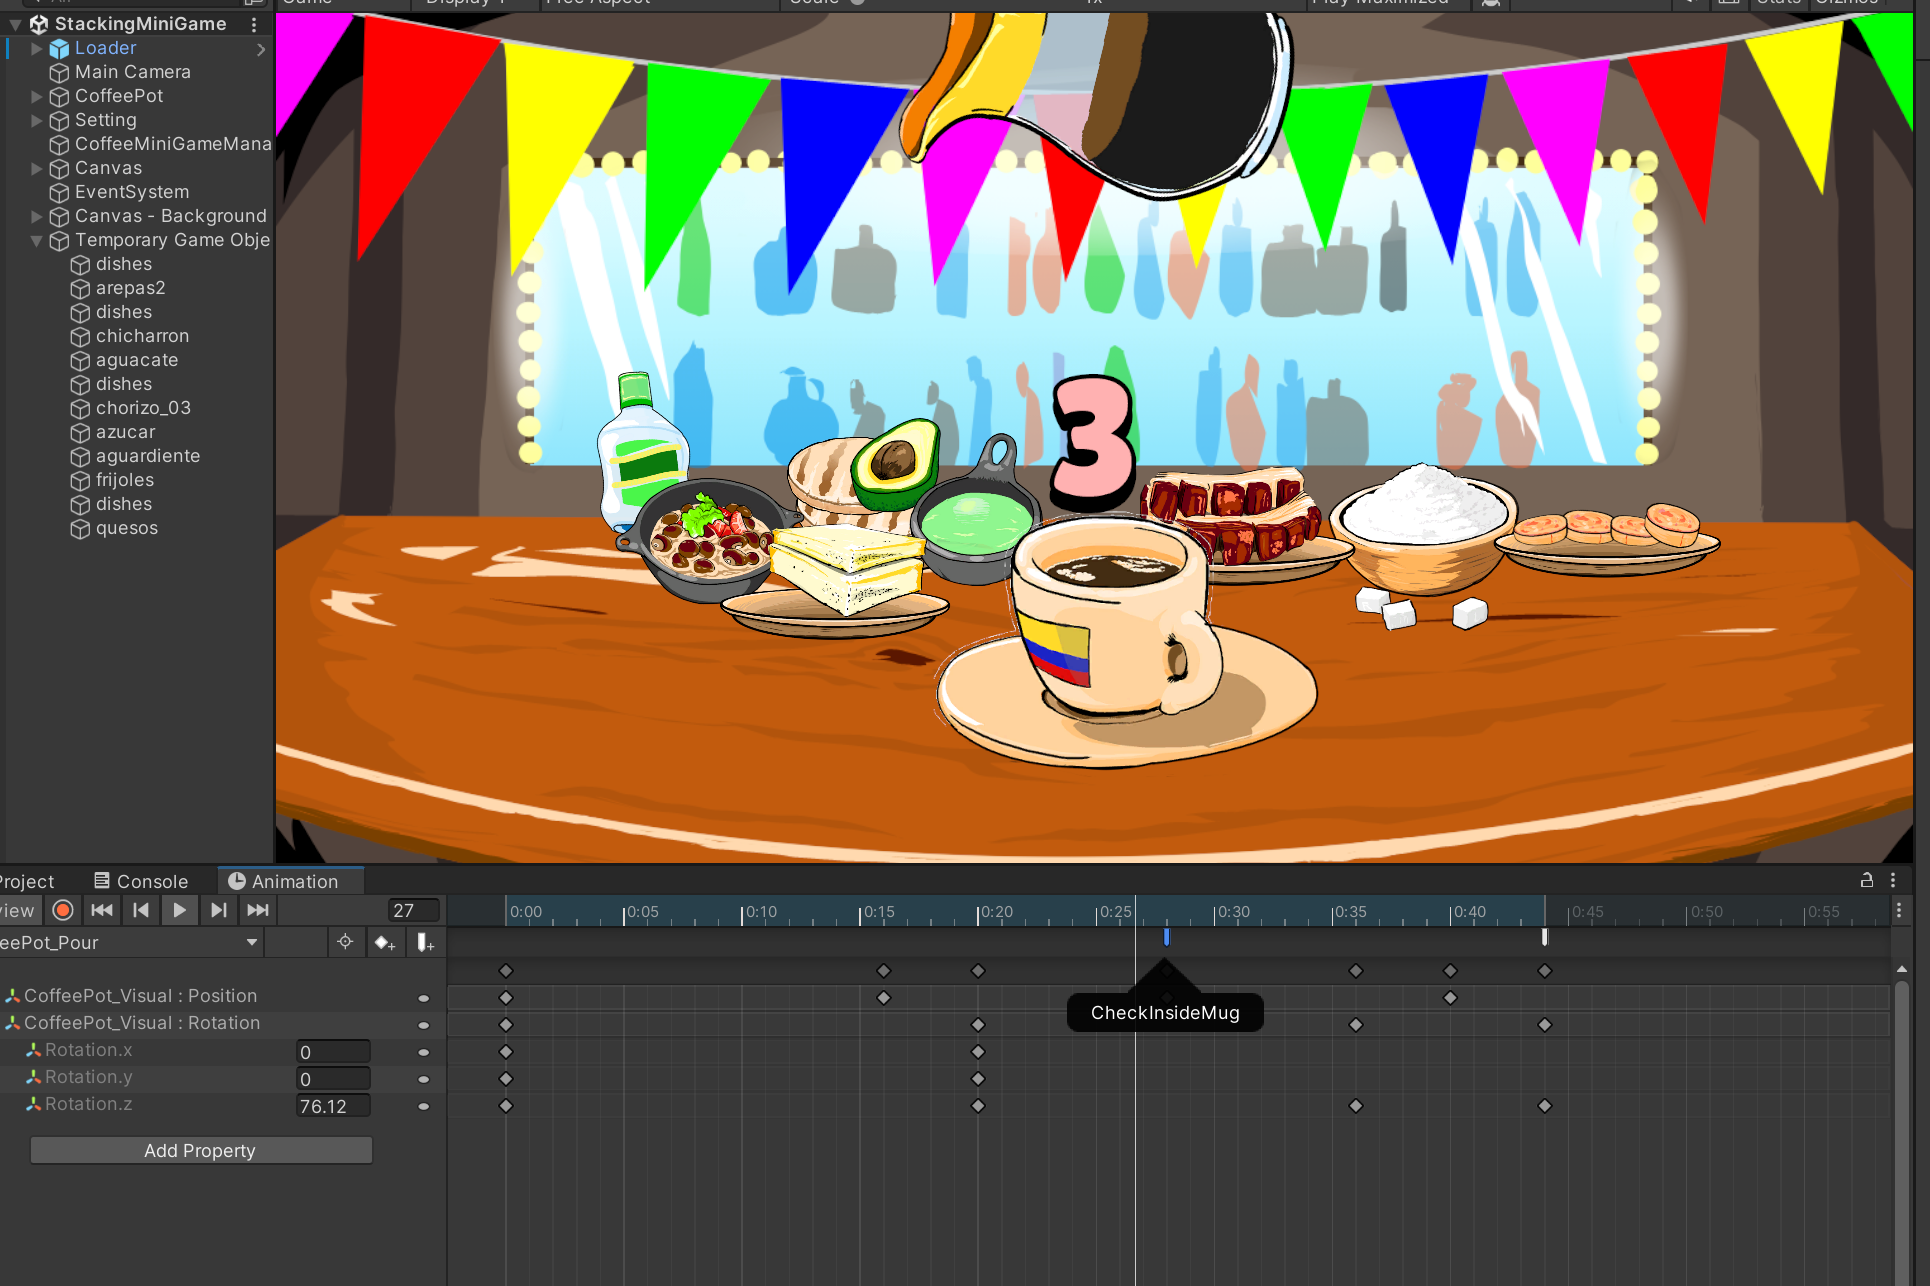Click the Rotation.z value field

coord(332,1106)
